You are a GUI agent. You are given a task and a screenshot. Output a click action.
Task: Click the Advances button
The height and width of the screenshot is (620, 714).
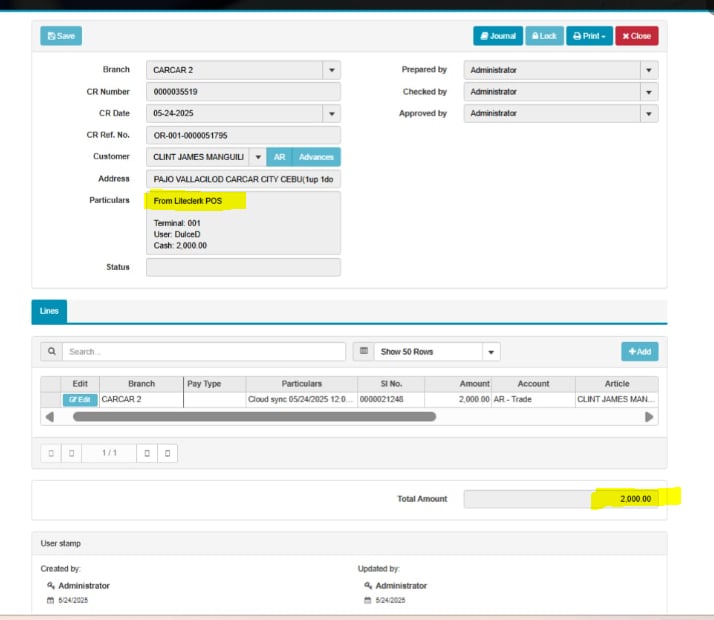pyautogui.click(x=316, y=157)
